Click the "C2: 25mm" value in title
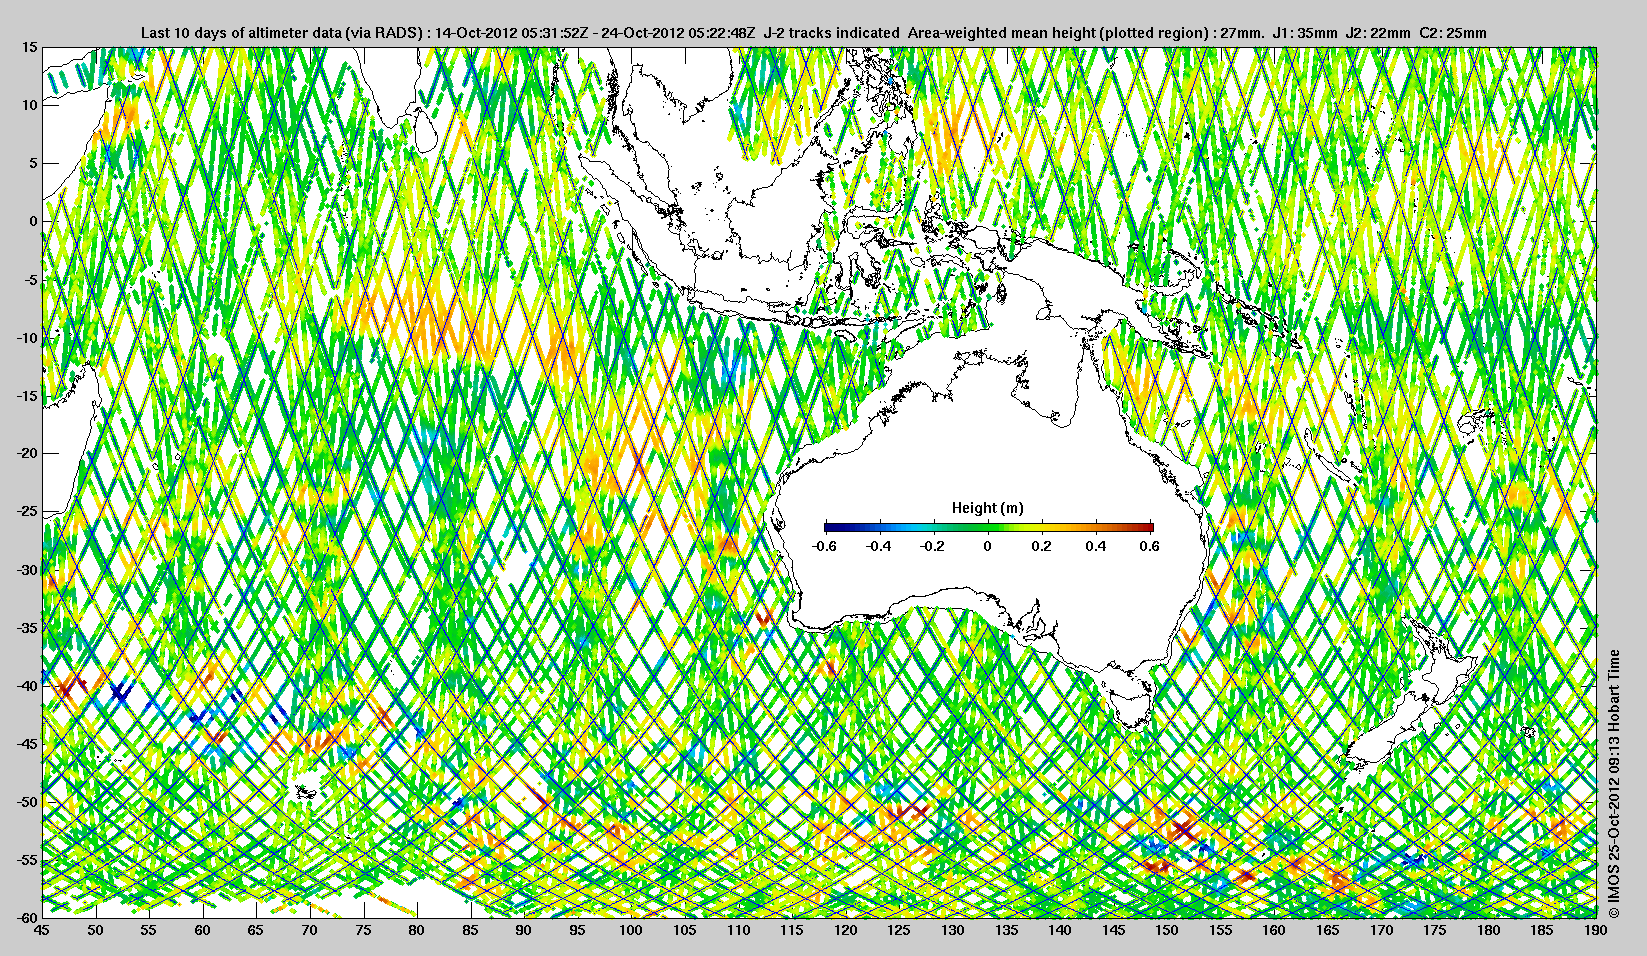Image resolution: width=1647 pixels, height=956 pixels. (x=1452, y=33)
